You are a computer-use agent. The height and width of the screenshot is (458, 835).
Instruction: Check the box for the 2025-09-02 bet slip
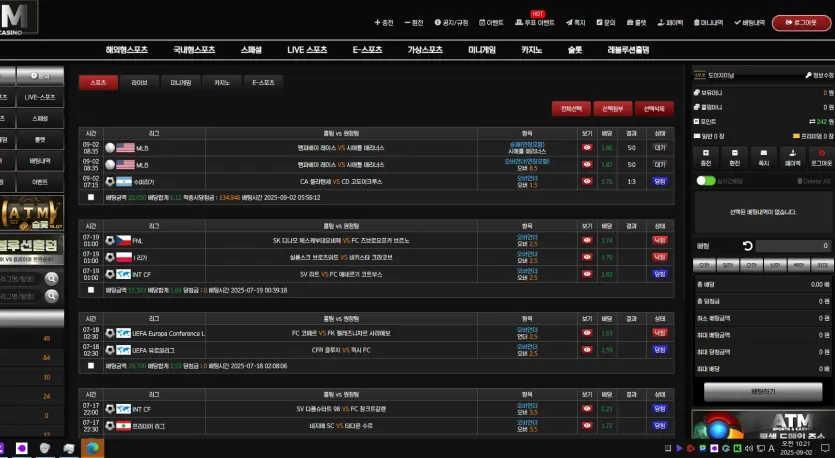coord(91,197)
